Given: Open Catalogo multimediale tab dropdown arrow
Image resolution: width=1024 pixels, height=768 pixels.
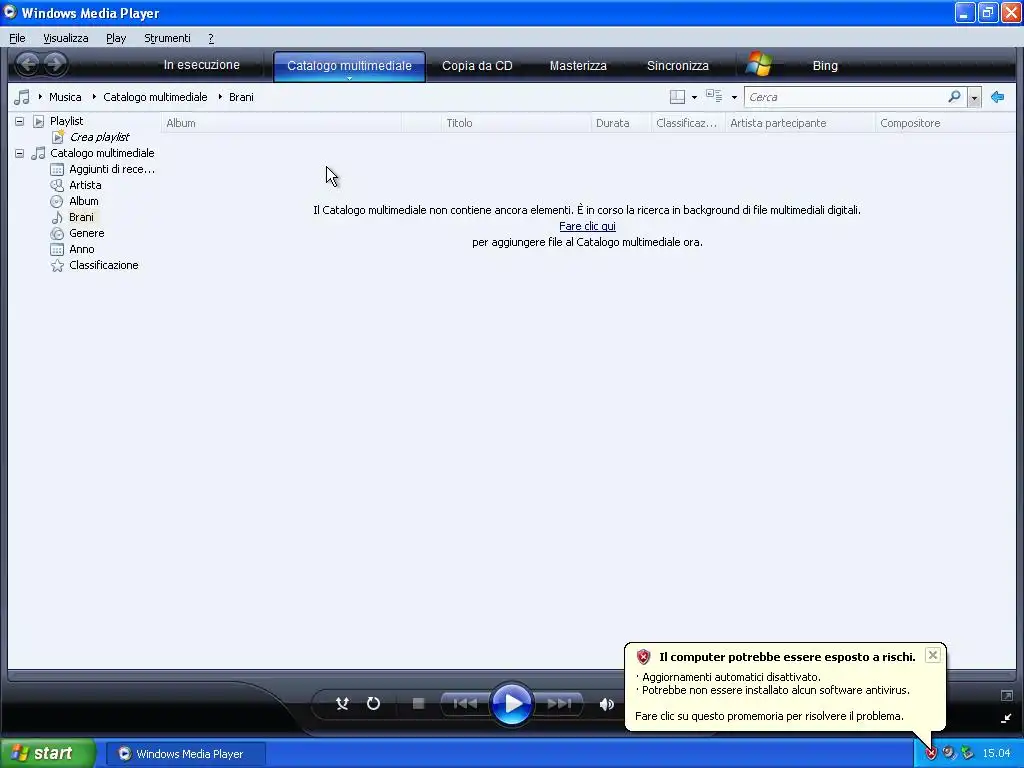Looking at the screenshot, I should coord(349,78).
